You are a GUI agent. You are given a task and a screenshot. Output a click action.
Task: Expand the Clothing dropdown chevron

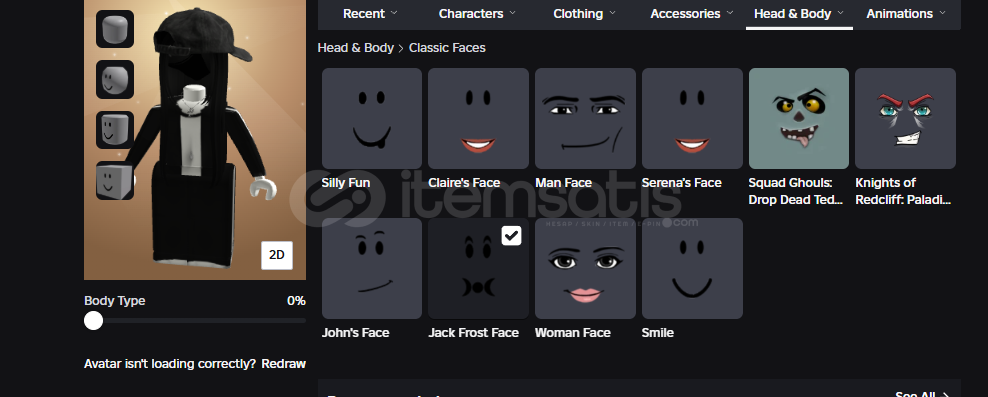point(612,13)
